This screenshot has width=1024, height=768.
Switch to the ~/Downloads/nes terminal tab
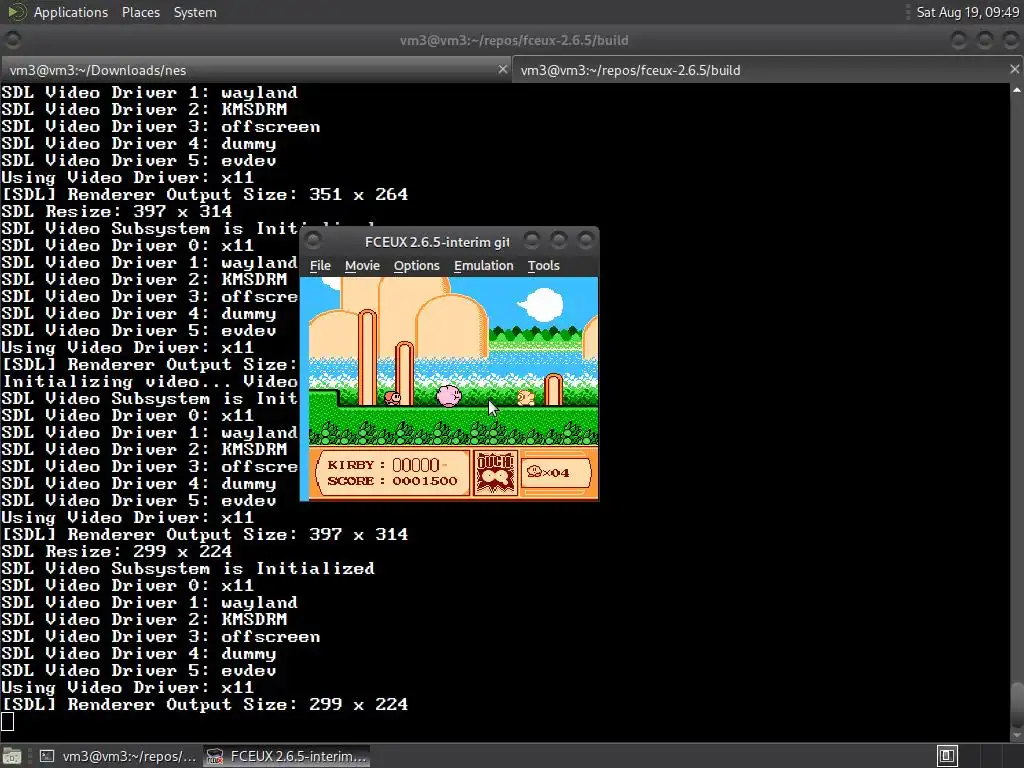[x=256, y=70]
